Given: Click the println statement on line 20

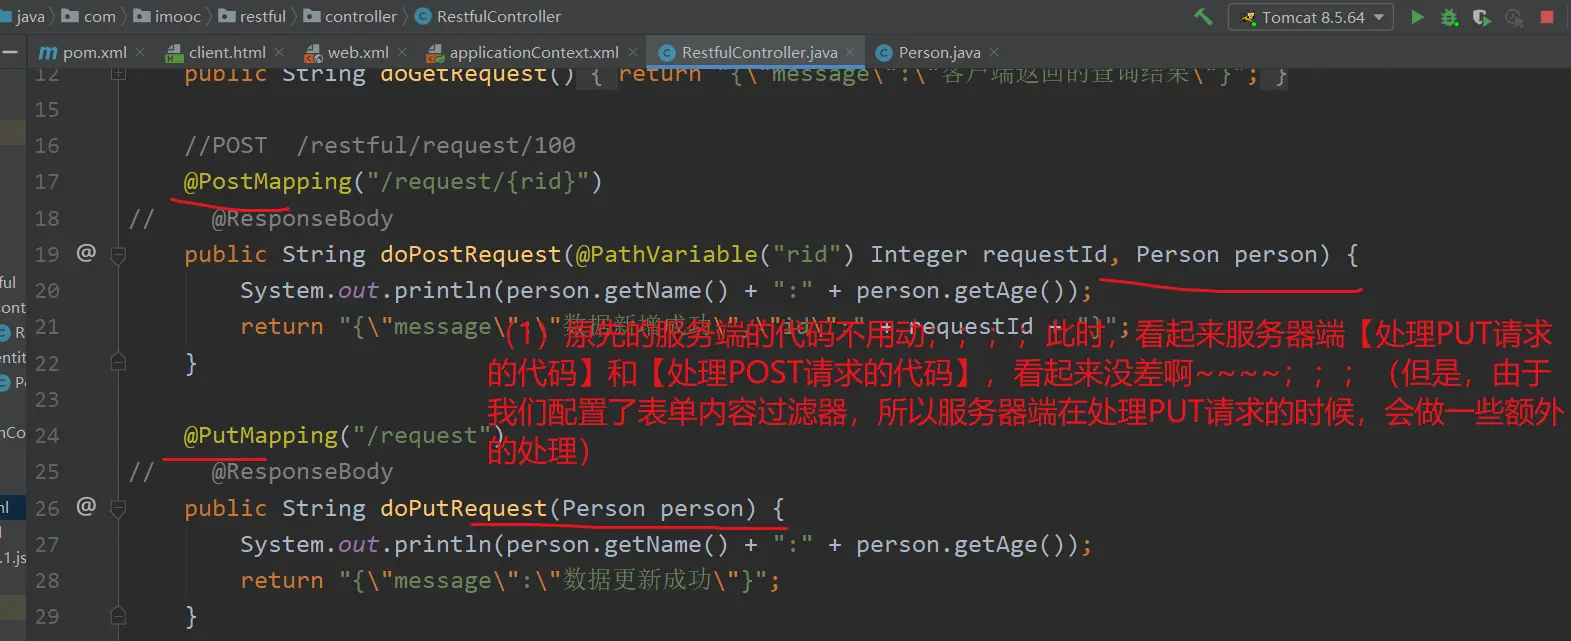Looking at the screenshot, I should coord(666,290).
